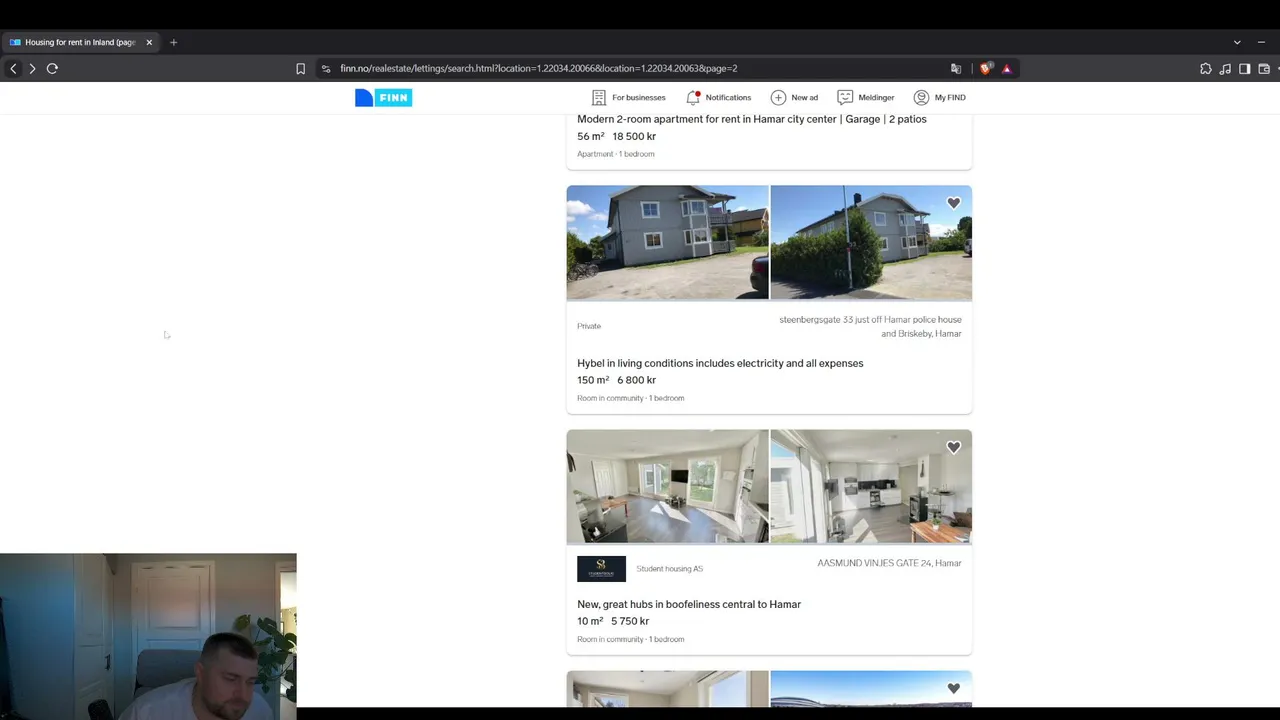The width and height of the screenshot is (1280, 720).
Task: Open the Brave Wallet icon
Action: (x=1264, y=69)
